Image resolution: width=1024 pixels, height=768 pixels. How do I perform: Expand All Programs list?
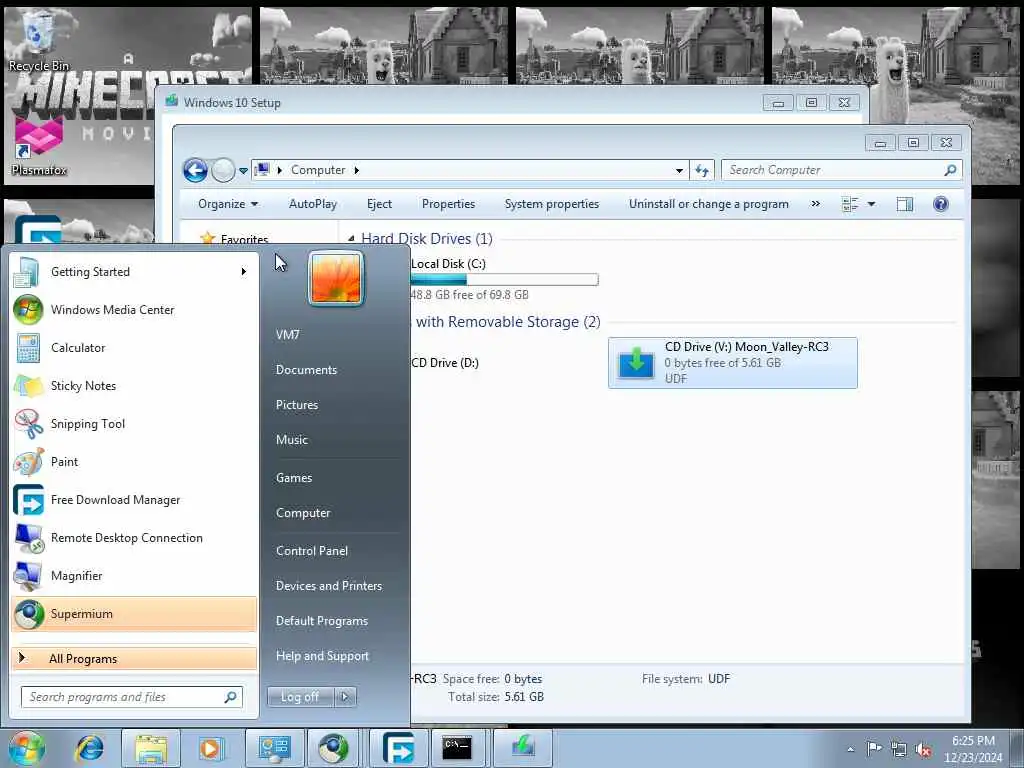tap(134, 658)
